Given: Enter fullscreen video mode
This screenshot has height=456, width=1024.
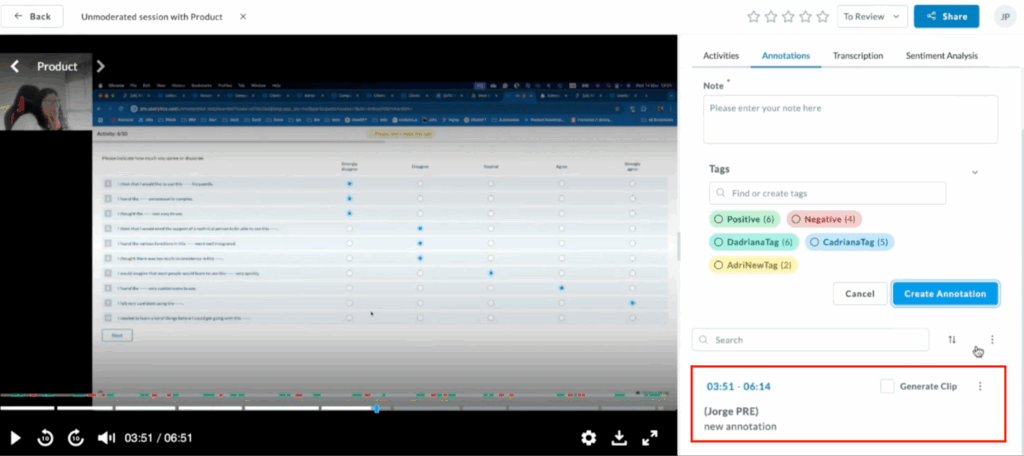Looking at the screenshot, I should point(650,438).
